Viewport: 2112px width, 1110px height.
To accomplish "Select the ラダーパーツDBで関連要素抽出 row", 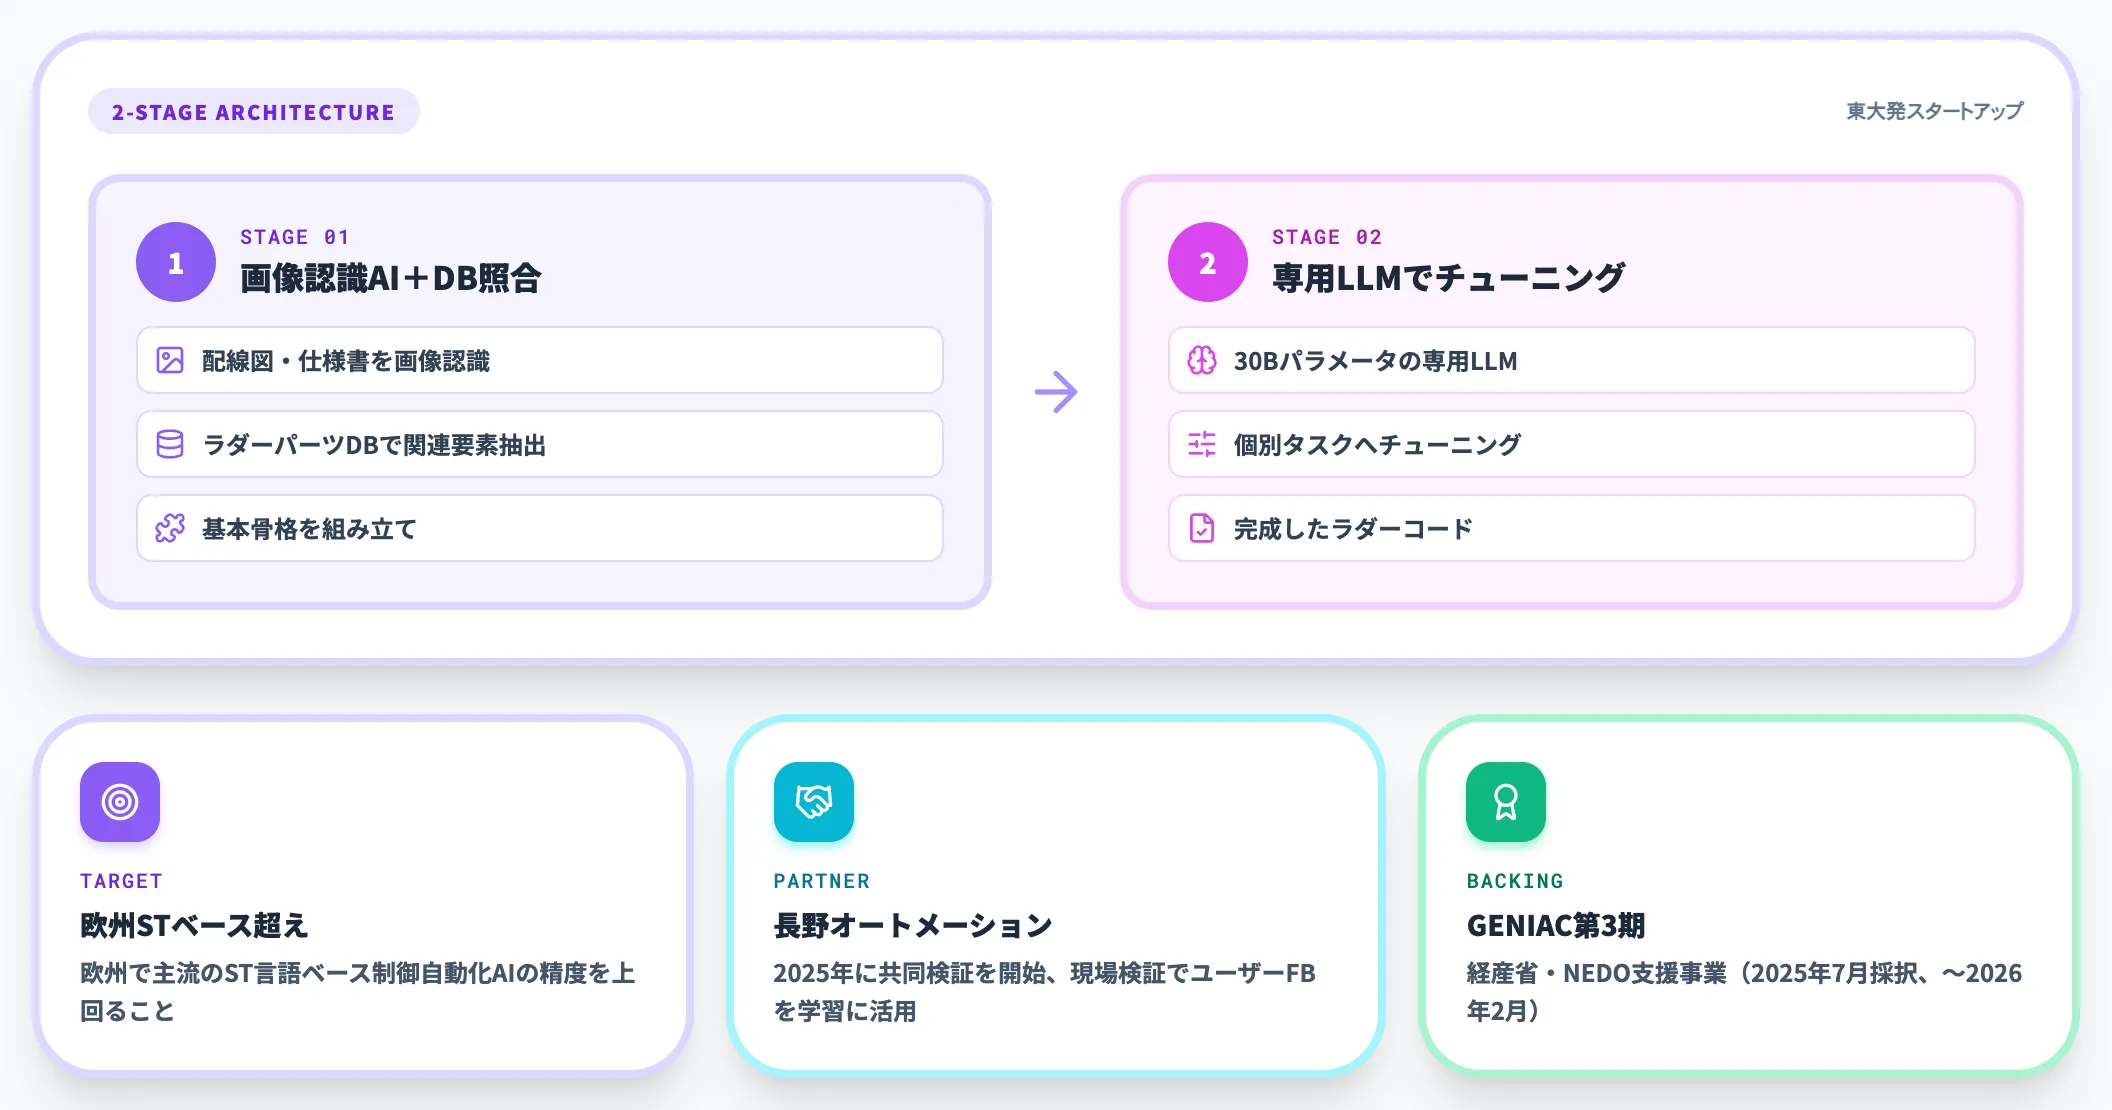I will [x=540, y=445].
